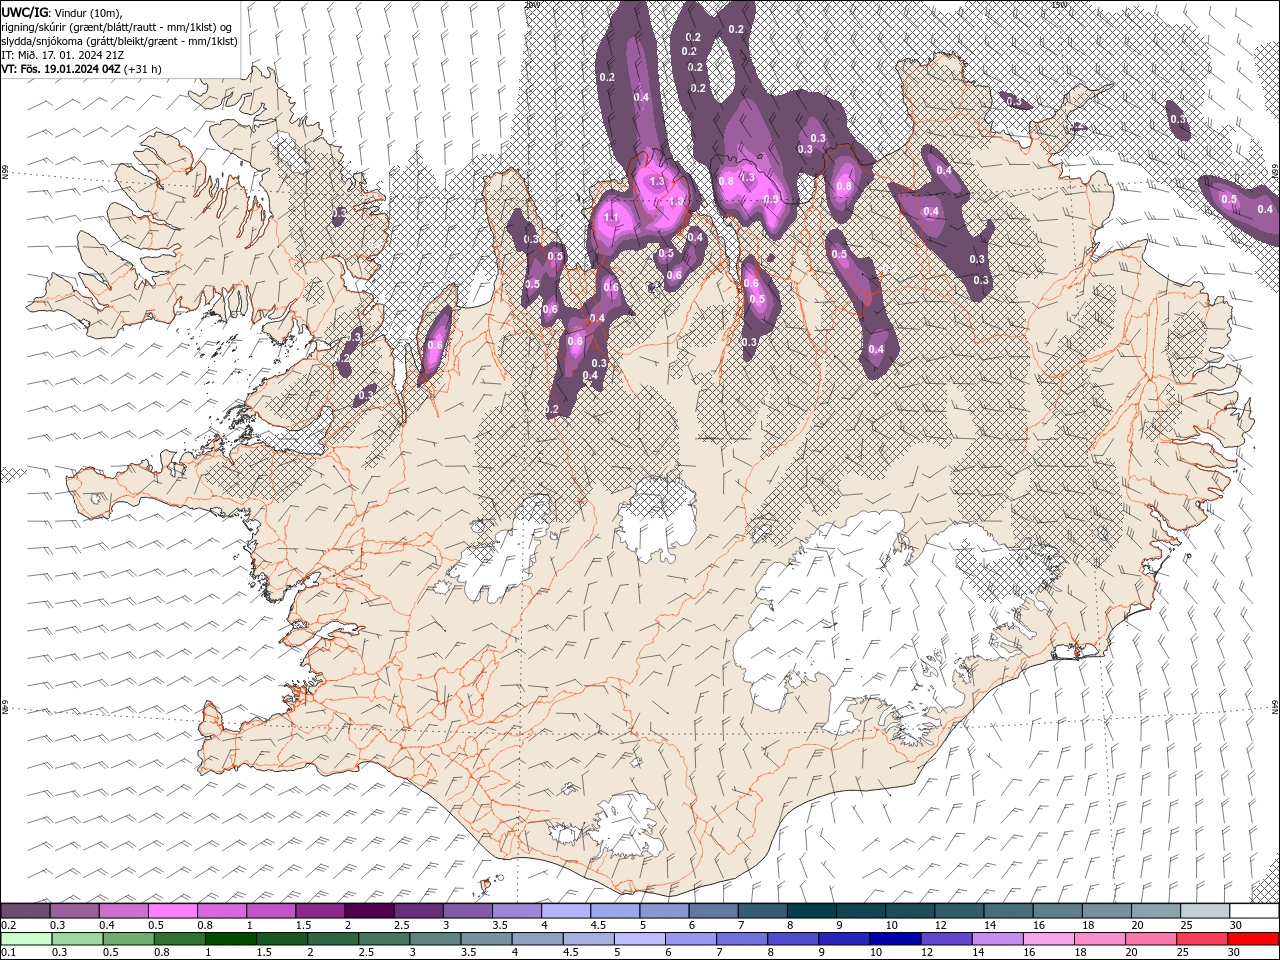
Task: Select the bright pink 0.5 swatch, upper legend
Action: point(172,911)
